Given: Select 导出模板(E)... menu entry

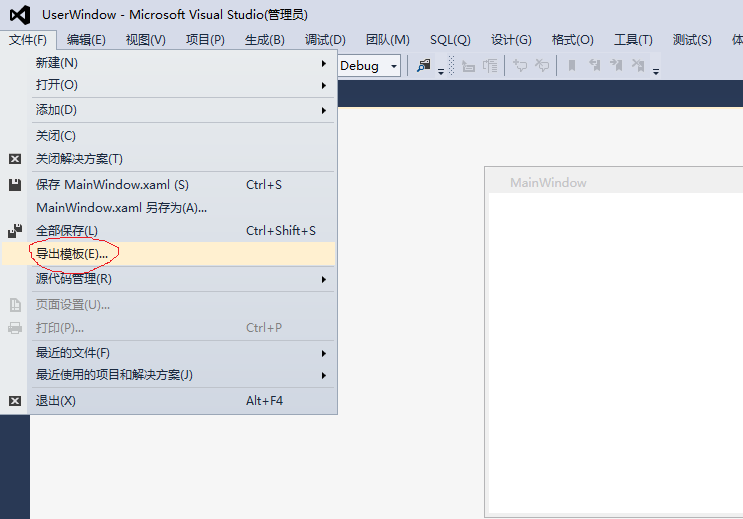Looking at the screenshot, I should tap(169, 254).
